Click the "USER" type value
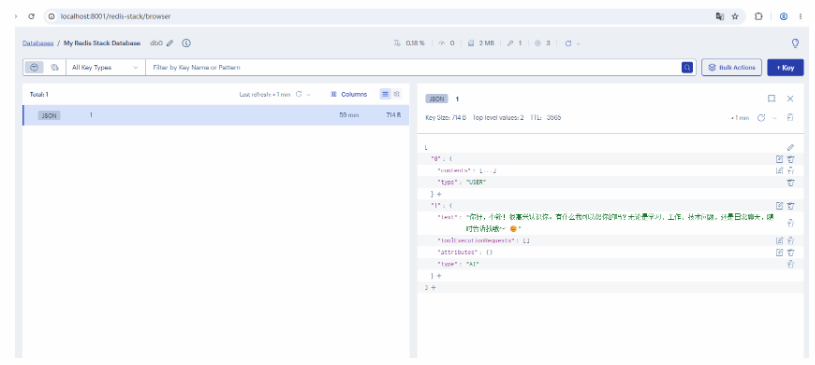Image resolution: width=815 pixels, height=365 pixels. coord(477,182)
